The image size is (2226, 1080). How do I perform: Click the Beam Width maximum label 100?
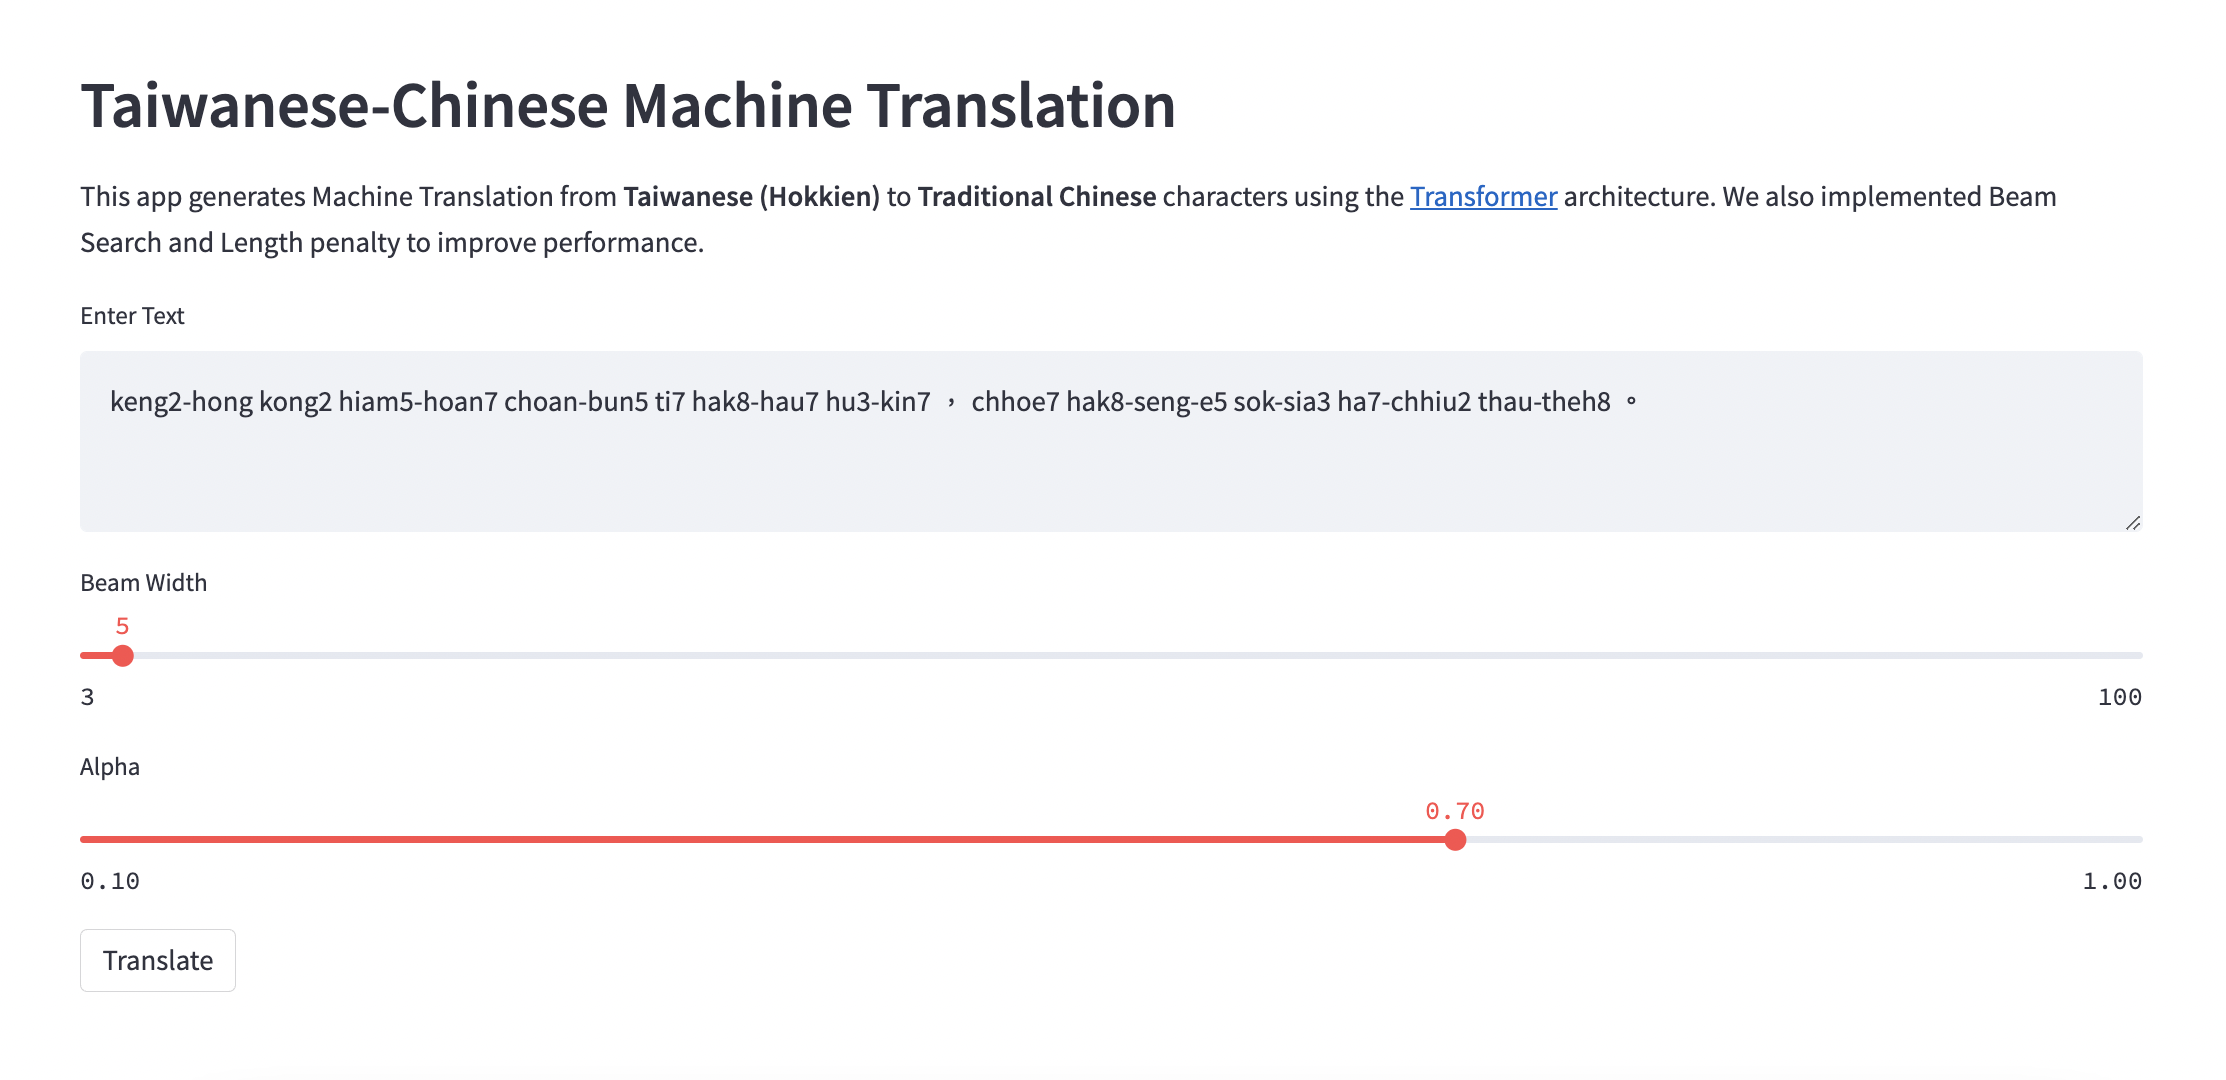pyautogui.click(x=2121, y=696)
